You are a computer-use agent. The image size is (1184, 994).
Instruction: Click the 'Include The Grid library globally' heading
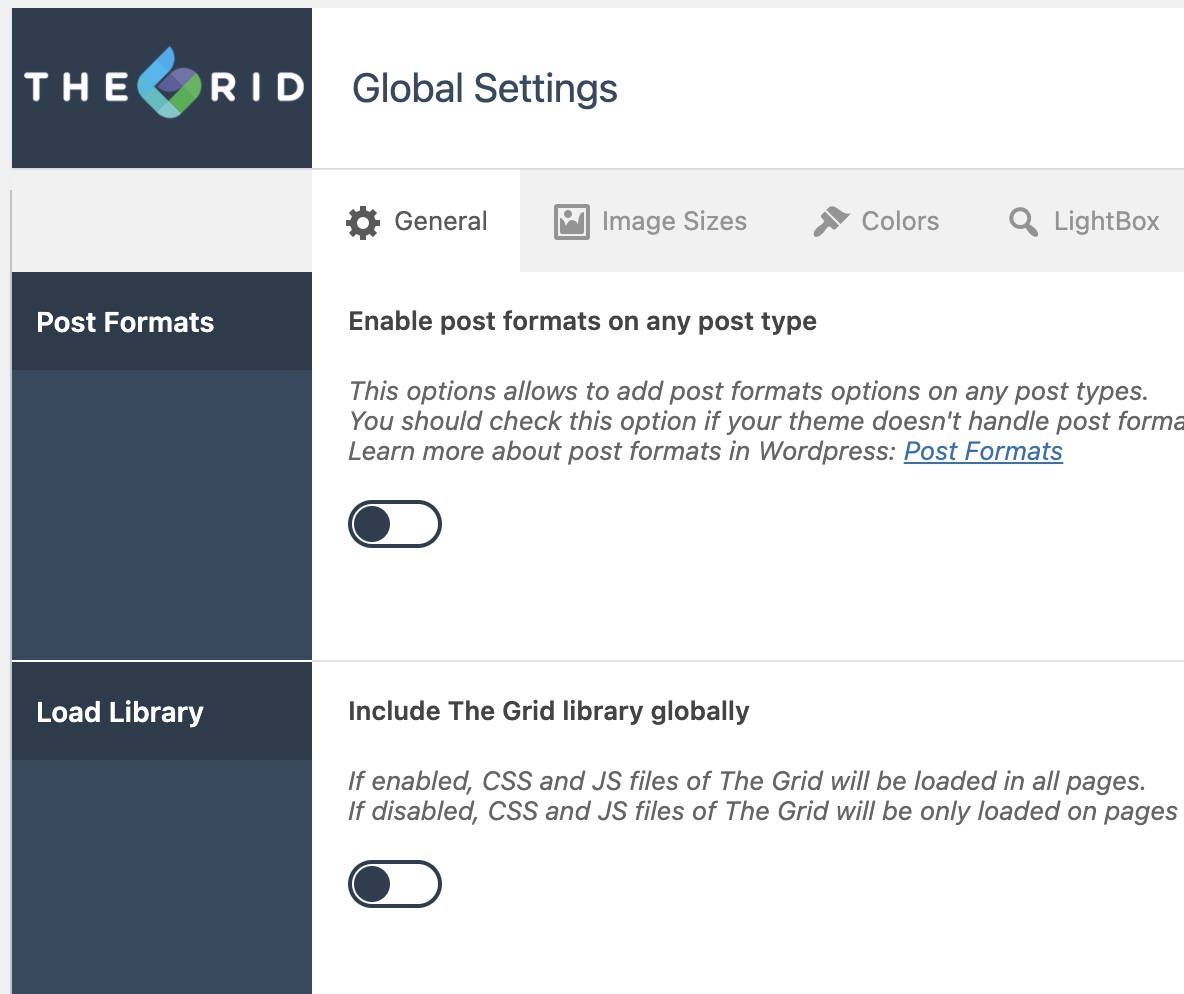click(548, 711)
